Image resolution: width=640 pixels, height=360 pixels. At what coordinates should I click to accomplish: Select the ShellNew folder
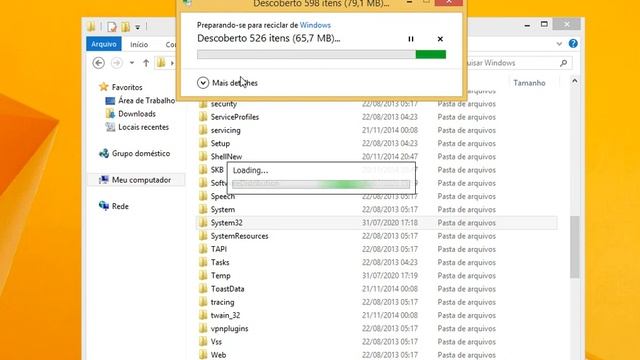click(226, 157)
